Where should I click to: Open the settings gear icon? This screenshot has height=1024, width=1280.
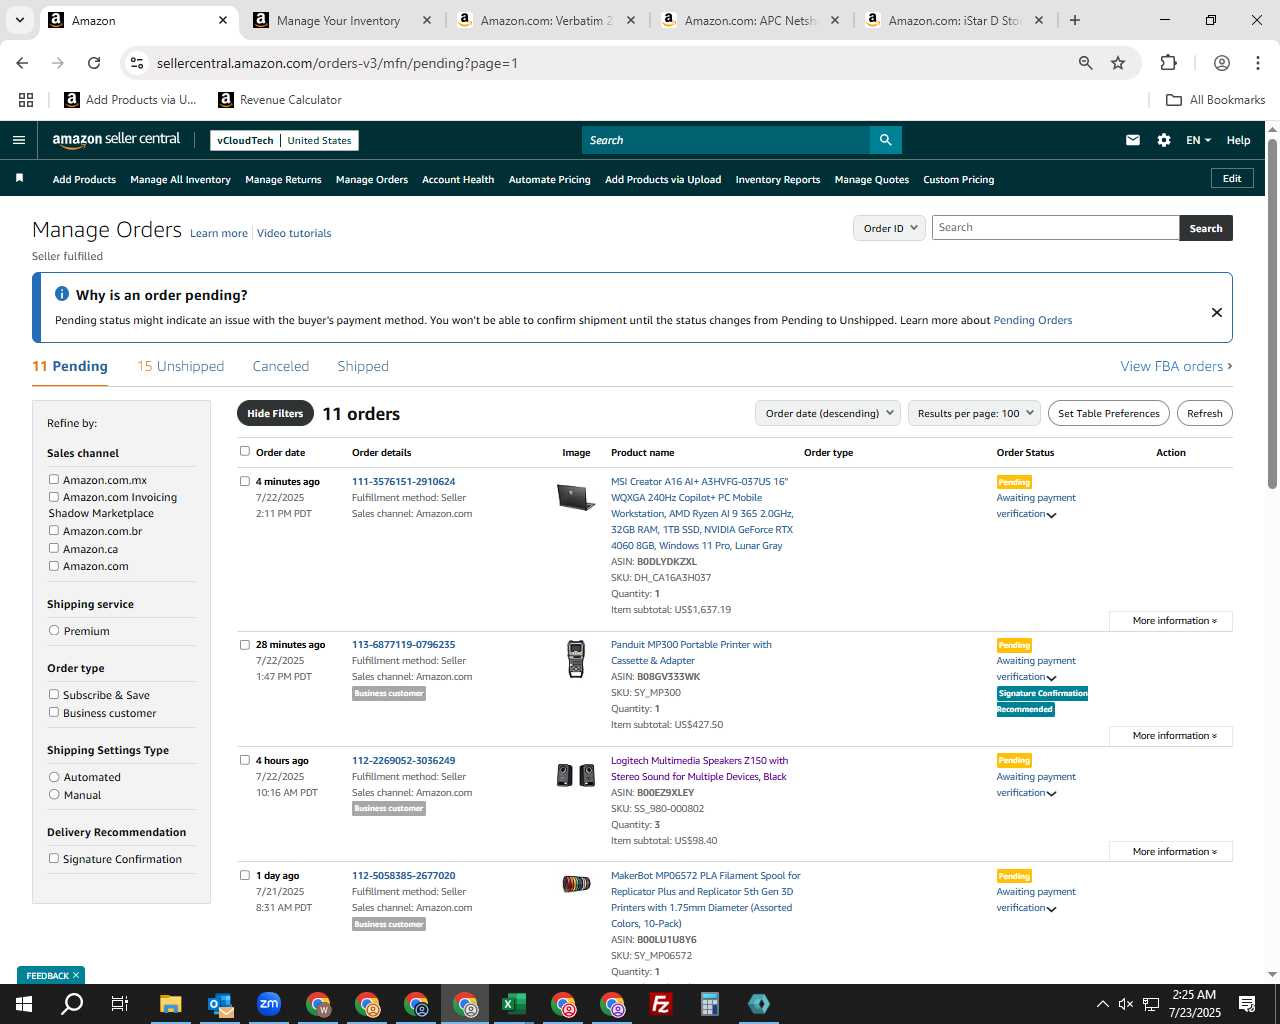pyautogui.click(x=1164, y=140)
